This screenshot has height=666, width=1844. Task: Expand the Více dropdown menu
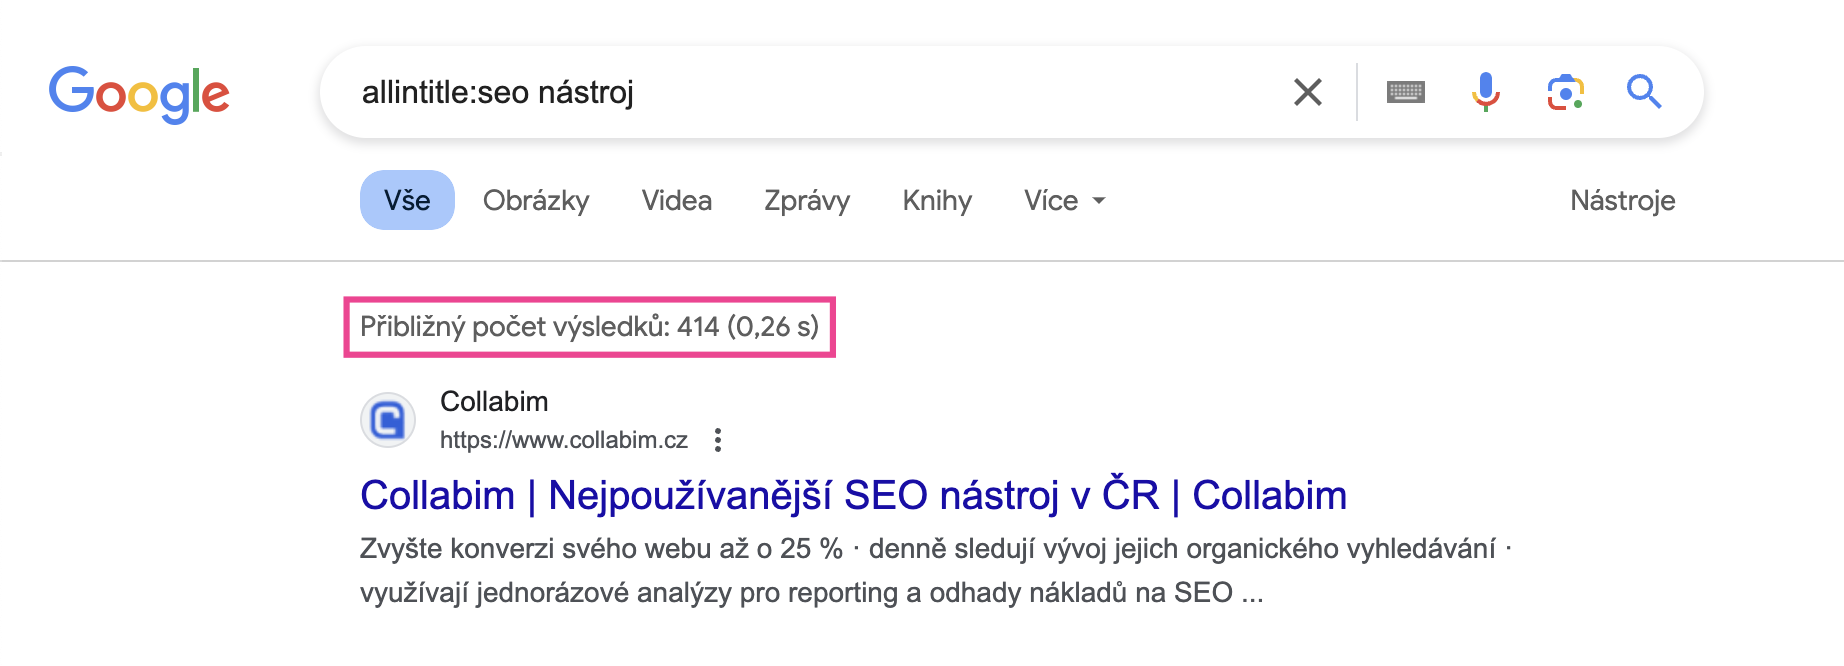(1064, 200)
